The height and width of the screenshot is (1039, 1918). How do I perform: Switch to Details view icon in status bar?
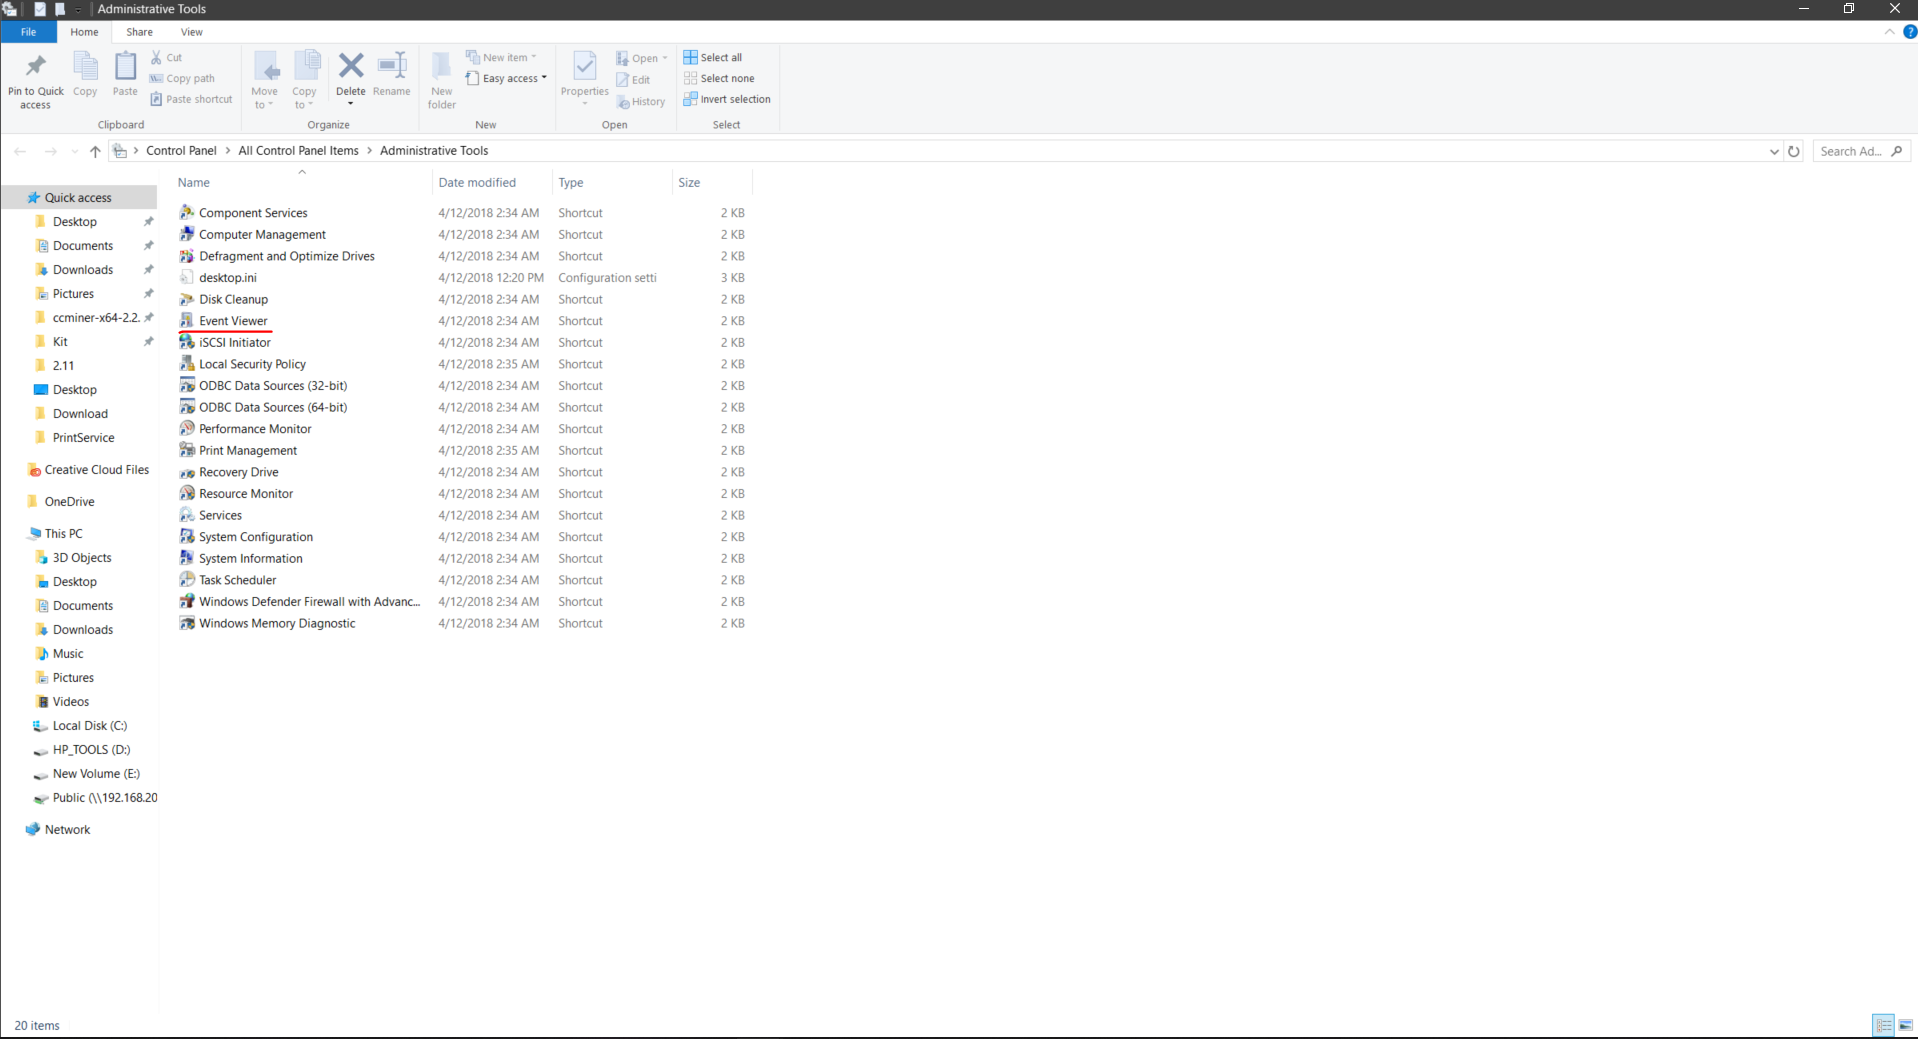[1883, 1025]
